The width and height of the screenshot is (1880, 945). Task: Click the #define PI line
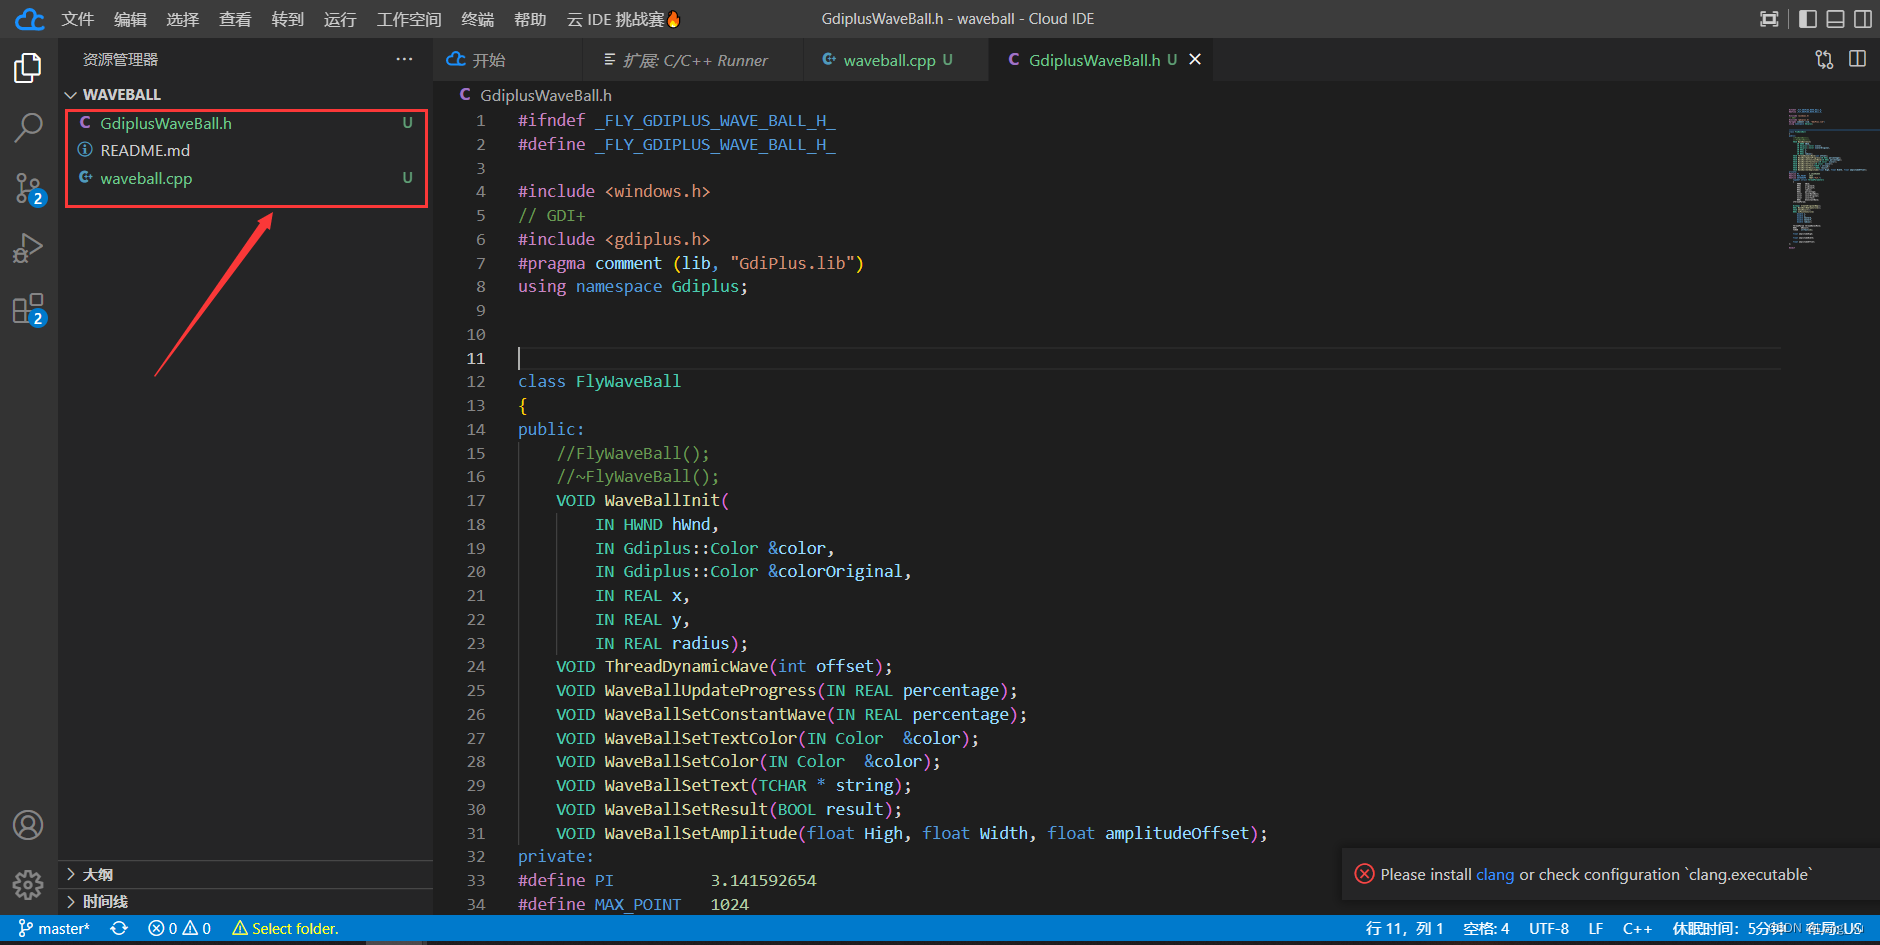(x=667, y=881)
